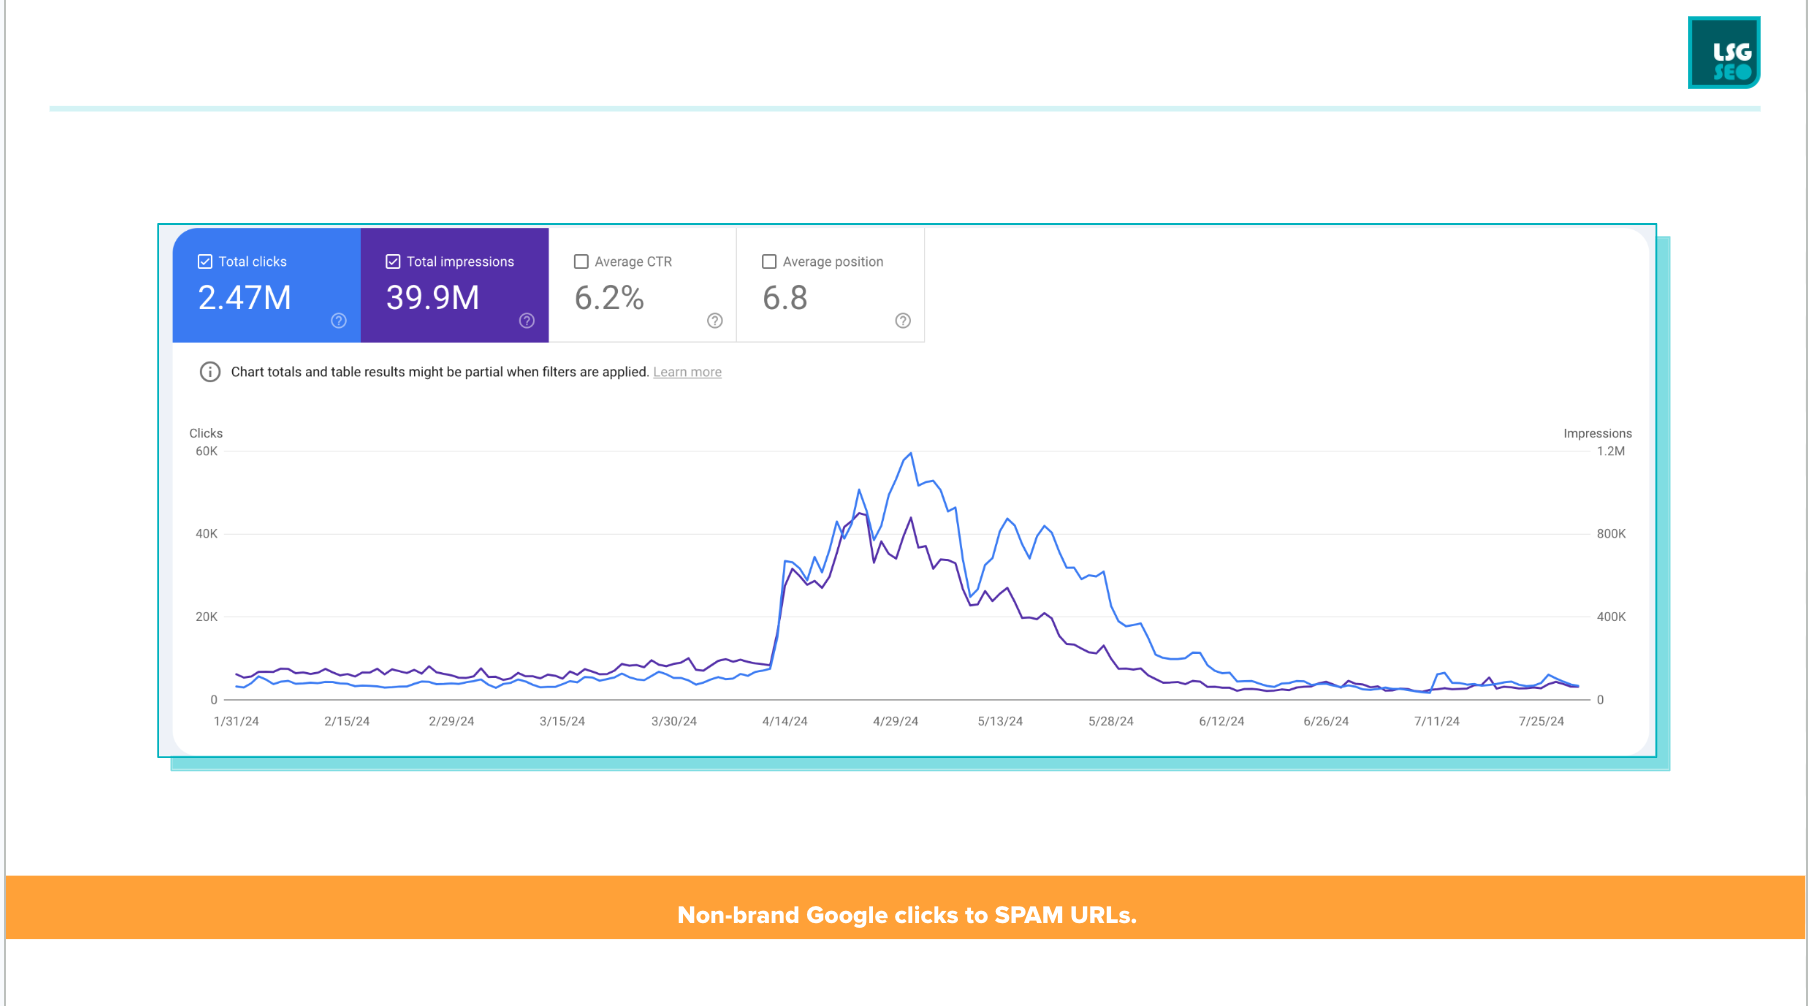Open help icon on Total impressions card

[x=527, y=321]
